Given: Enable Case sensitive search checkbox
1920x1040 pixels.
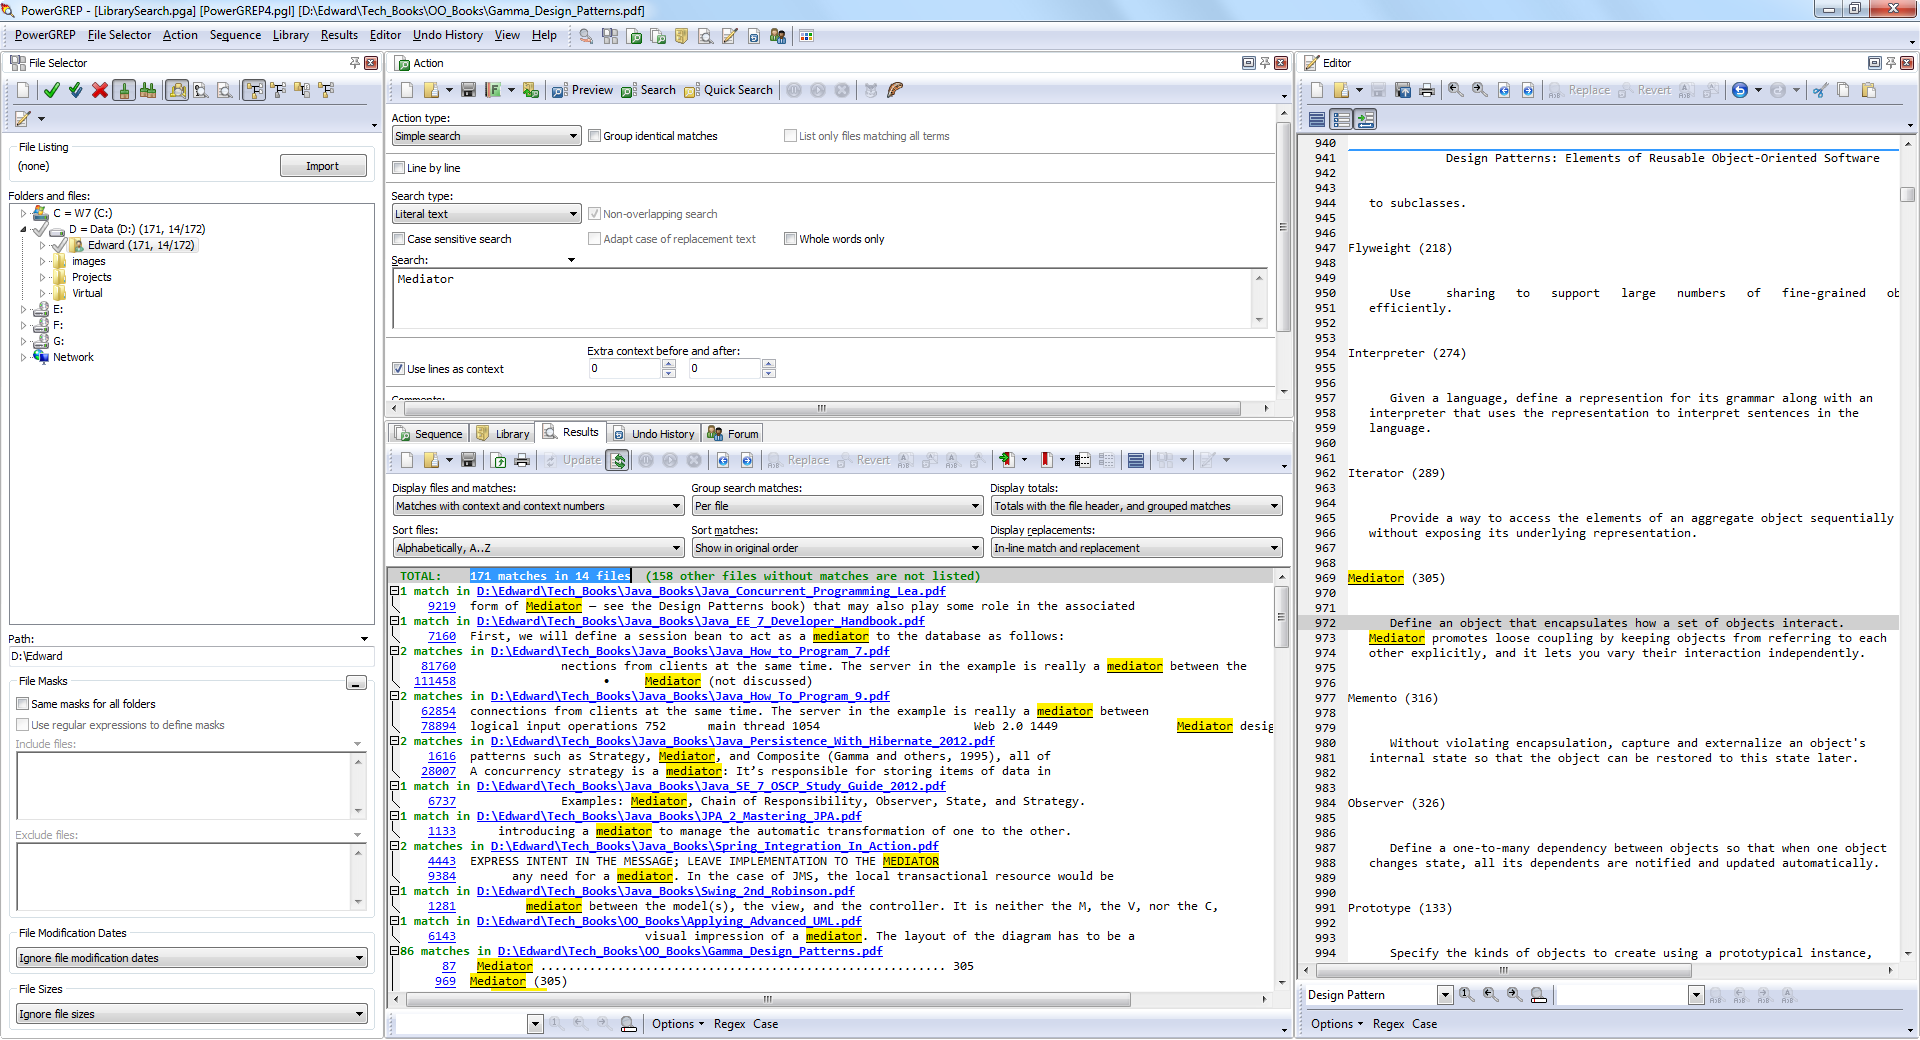Looking at the screenshot, I should pyautogui.click(x=399, y=239).
